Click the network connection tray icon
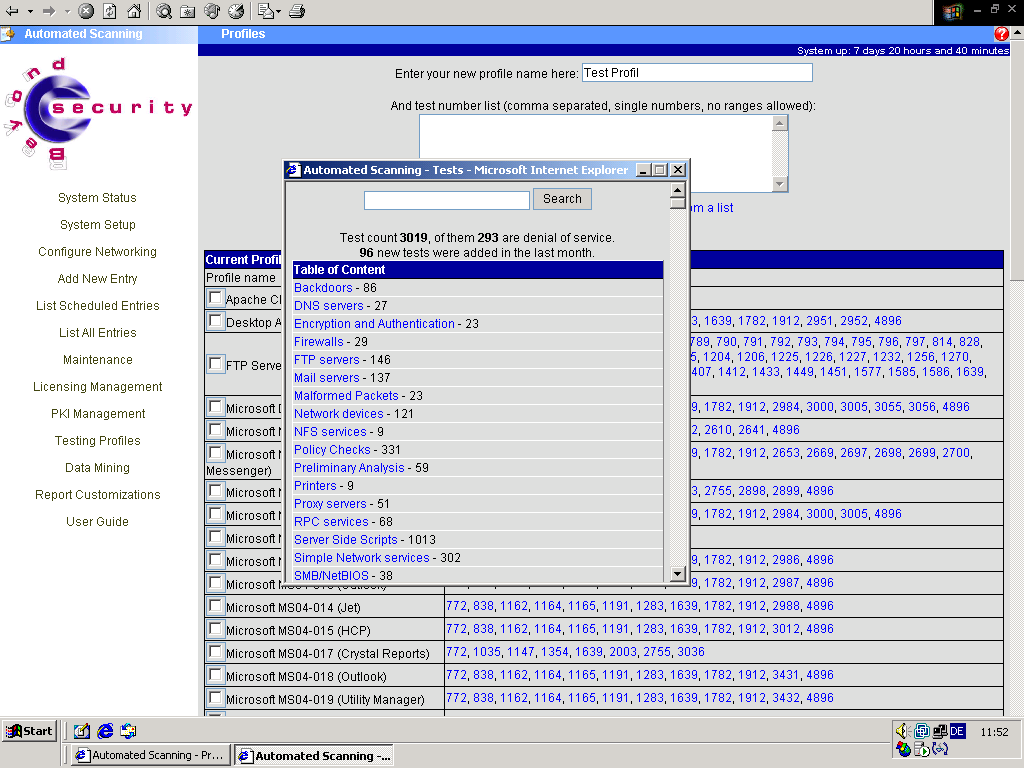This screenshot has height=768, width=1024. pos(940,731)
